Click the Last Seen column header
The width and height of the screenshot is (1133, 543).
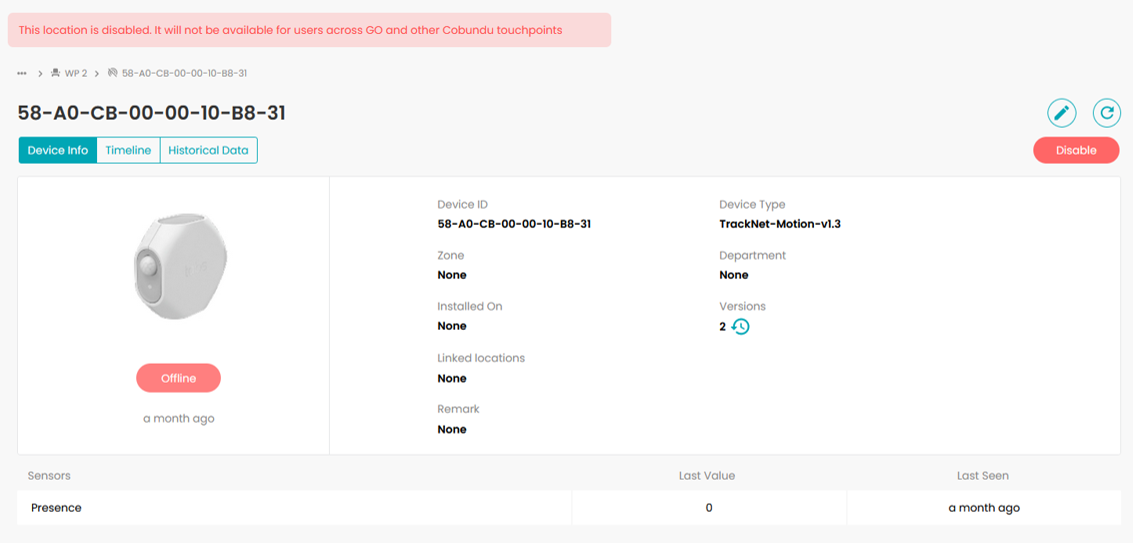983,475
